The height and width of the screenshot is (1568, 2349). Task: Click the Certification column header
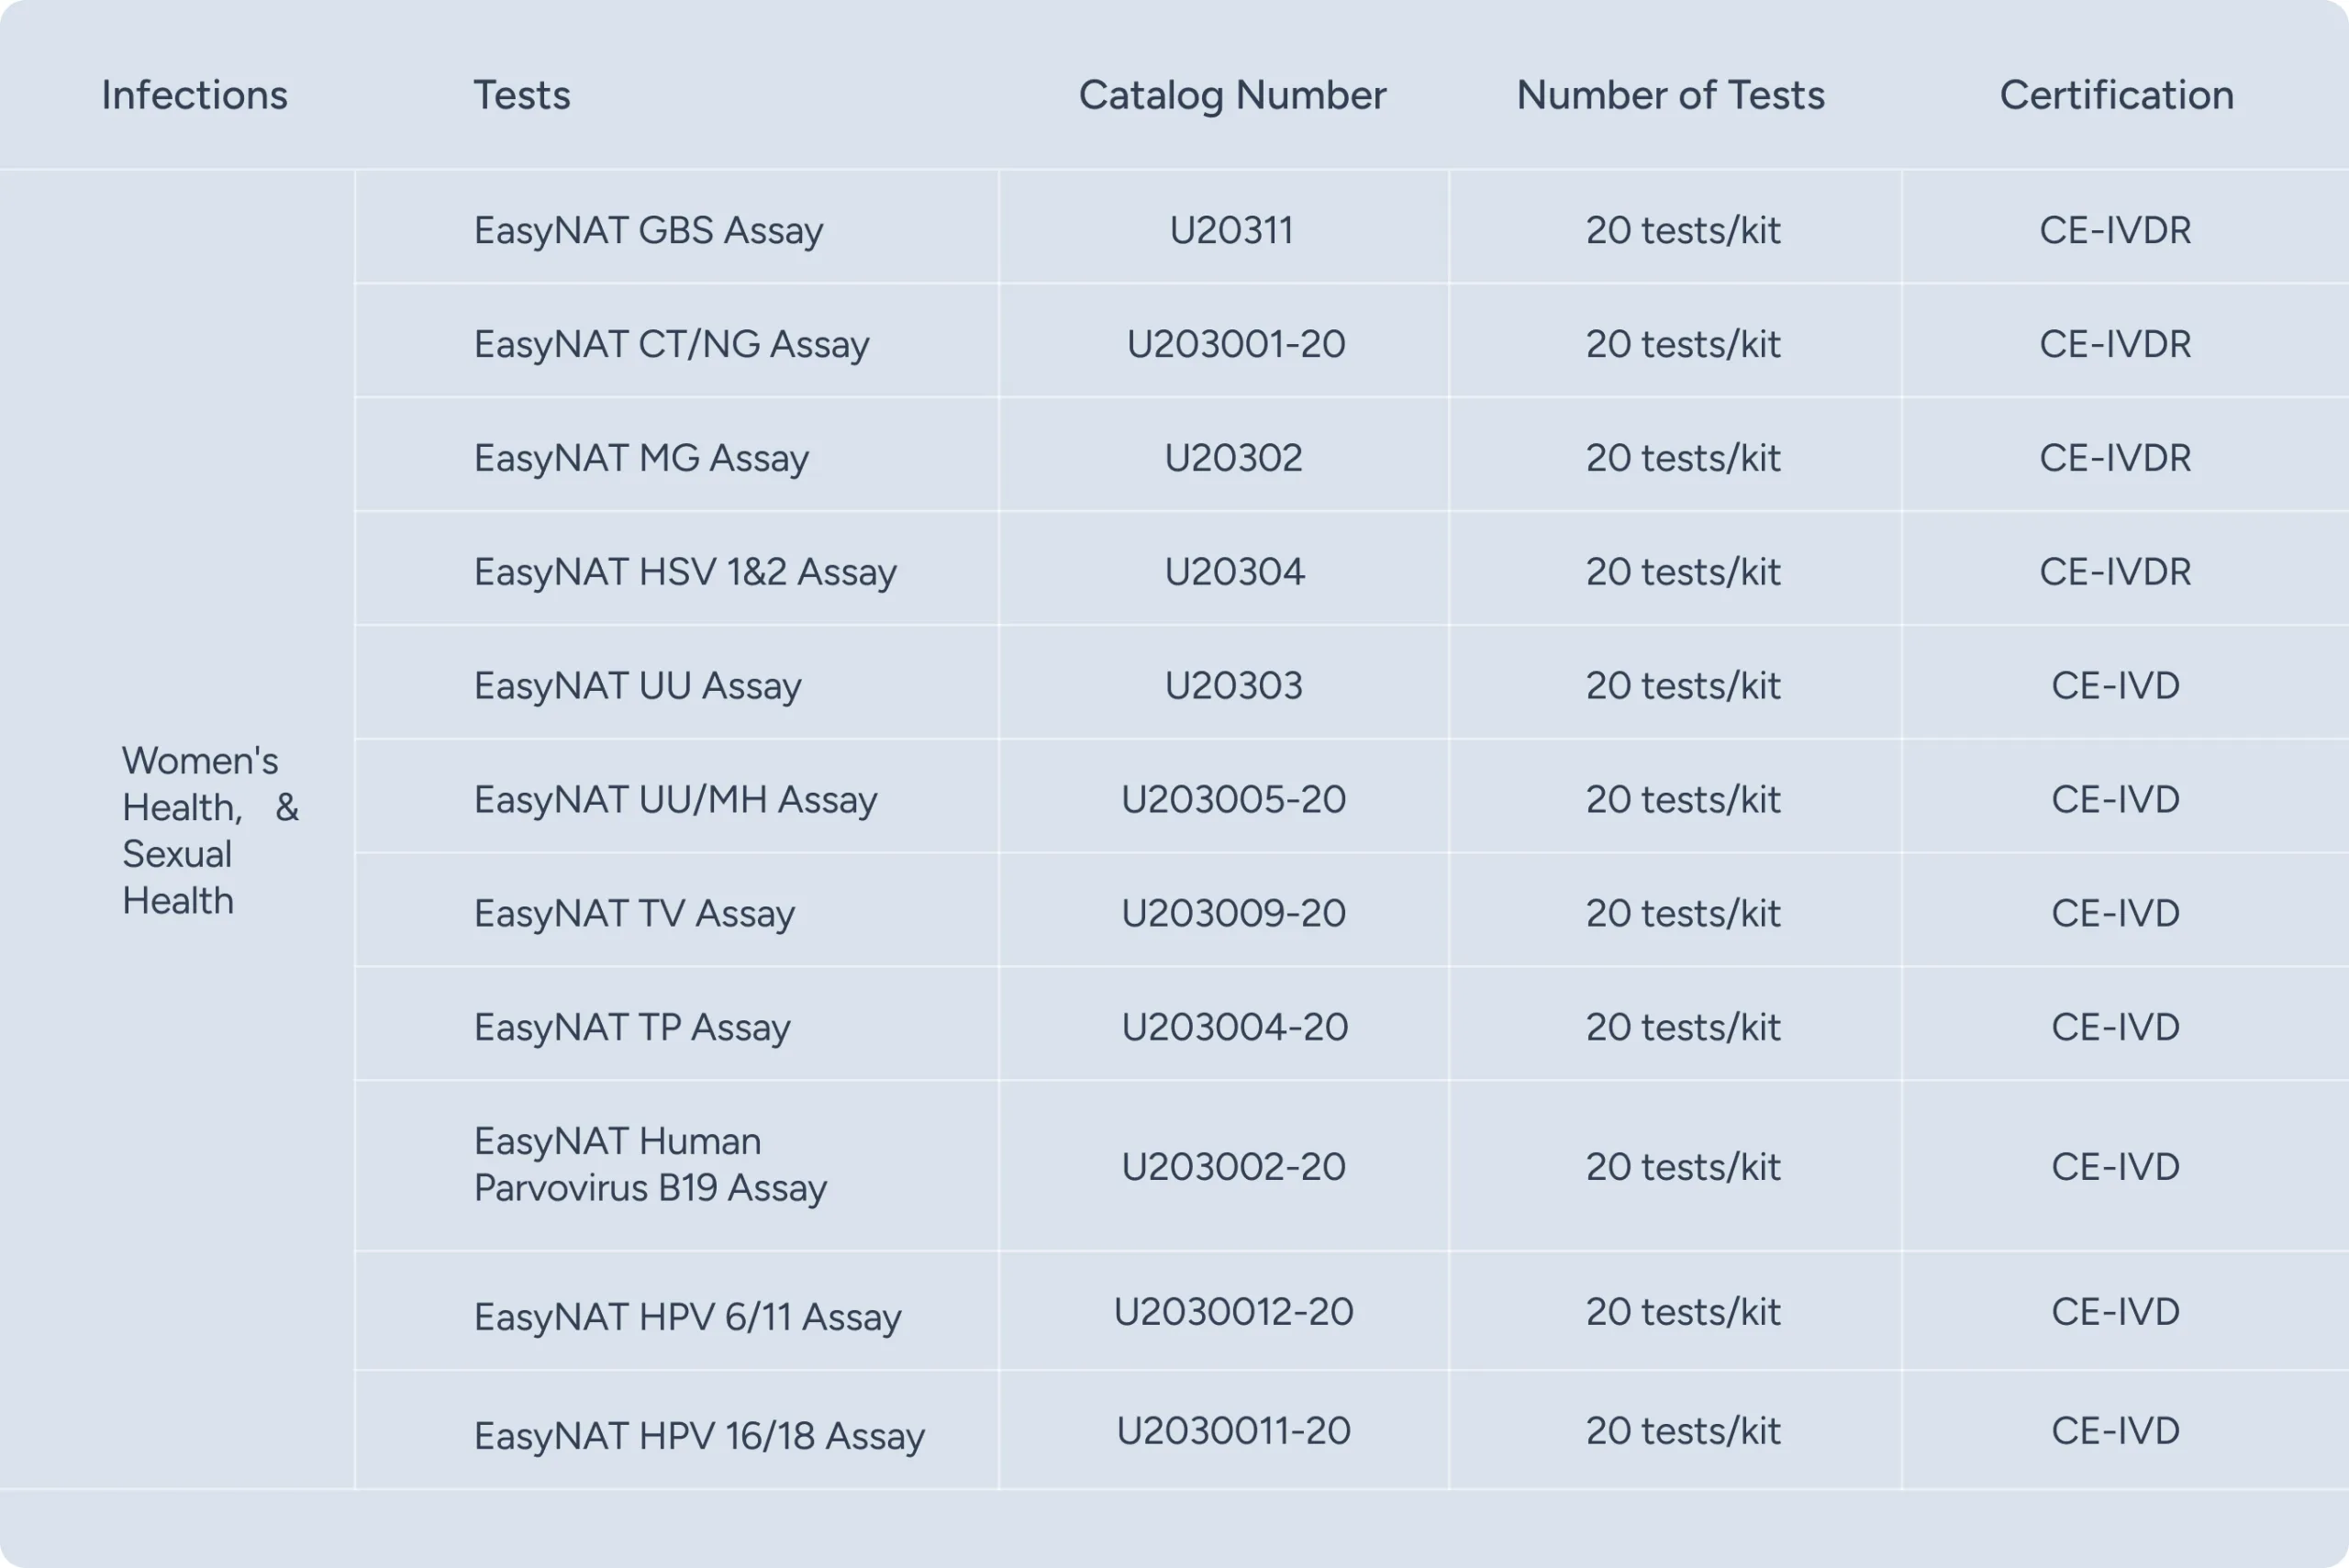[2116, 95]
